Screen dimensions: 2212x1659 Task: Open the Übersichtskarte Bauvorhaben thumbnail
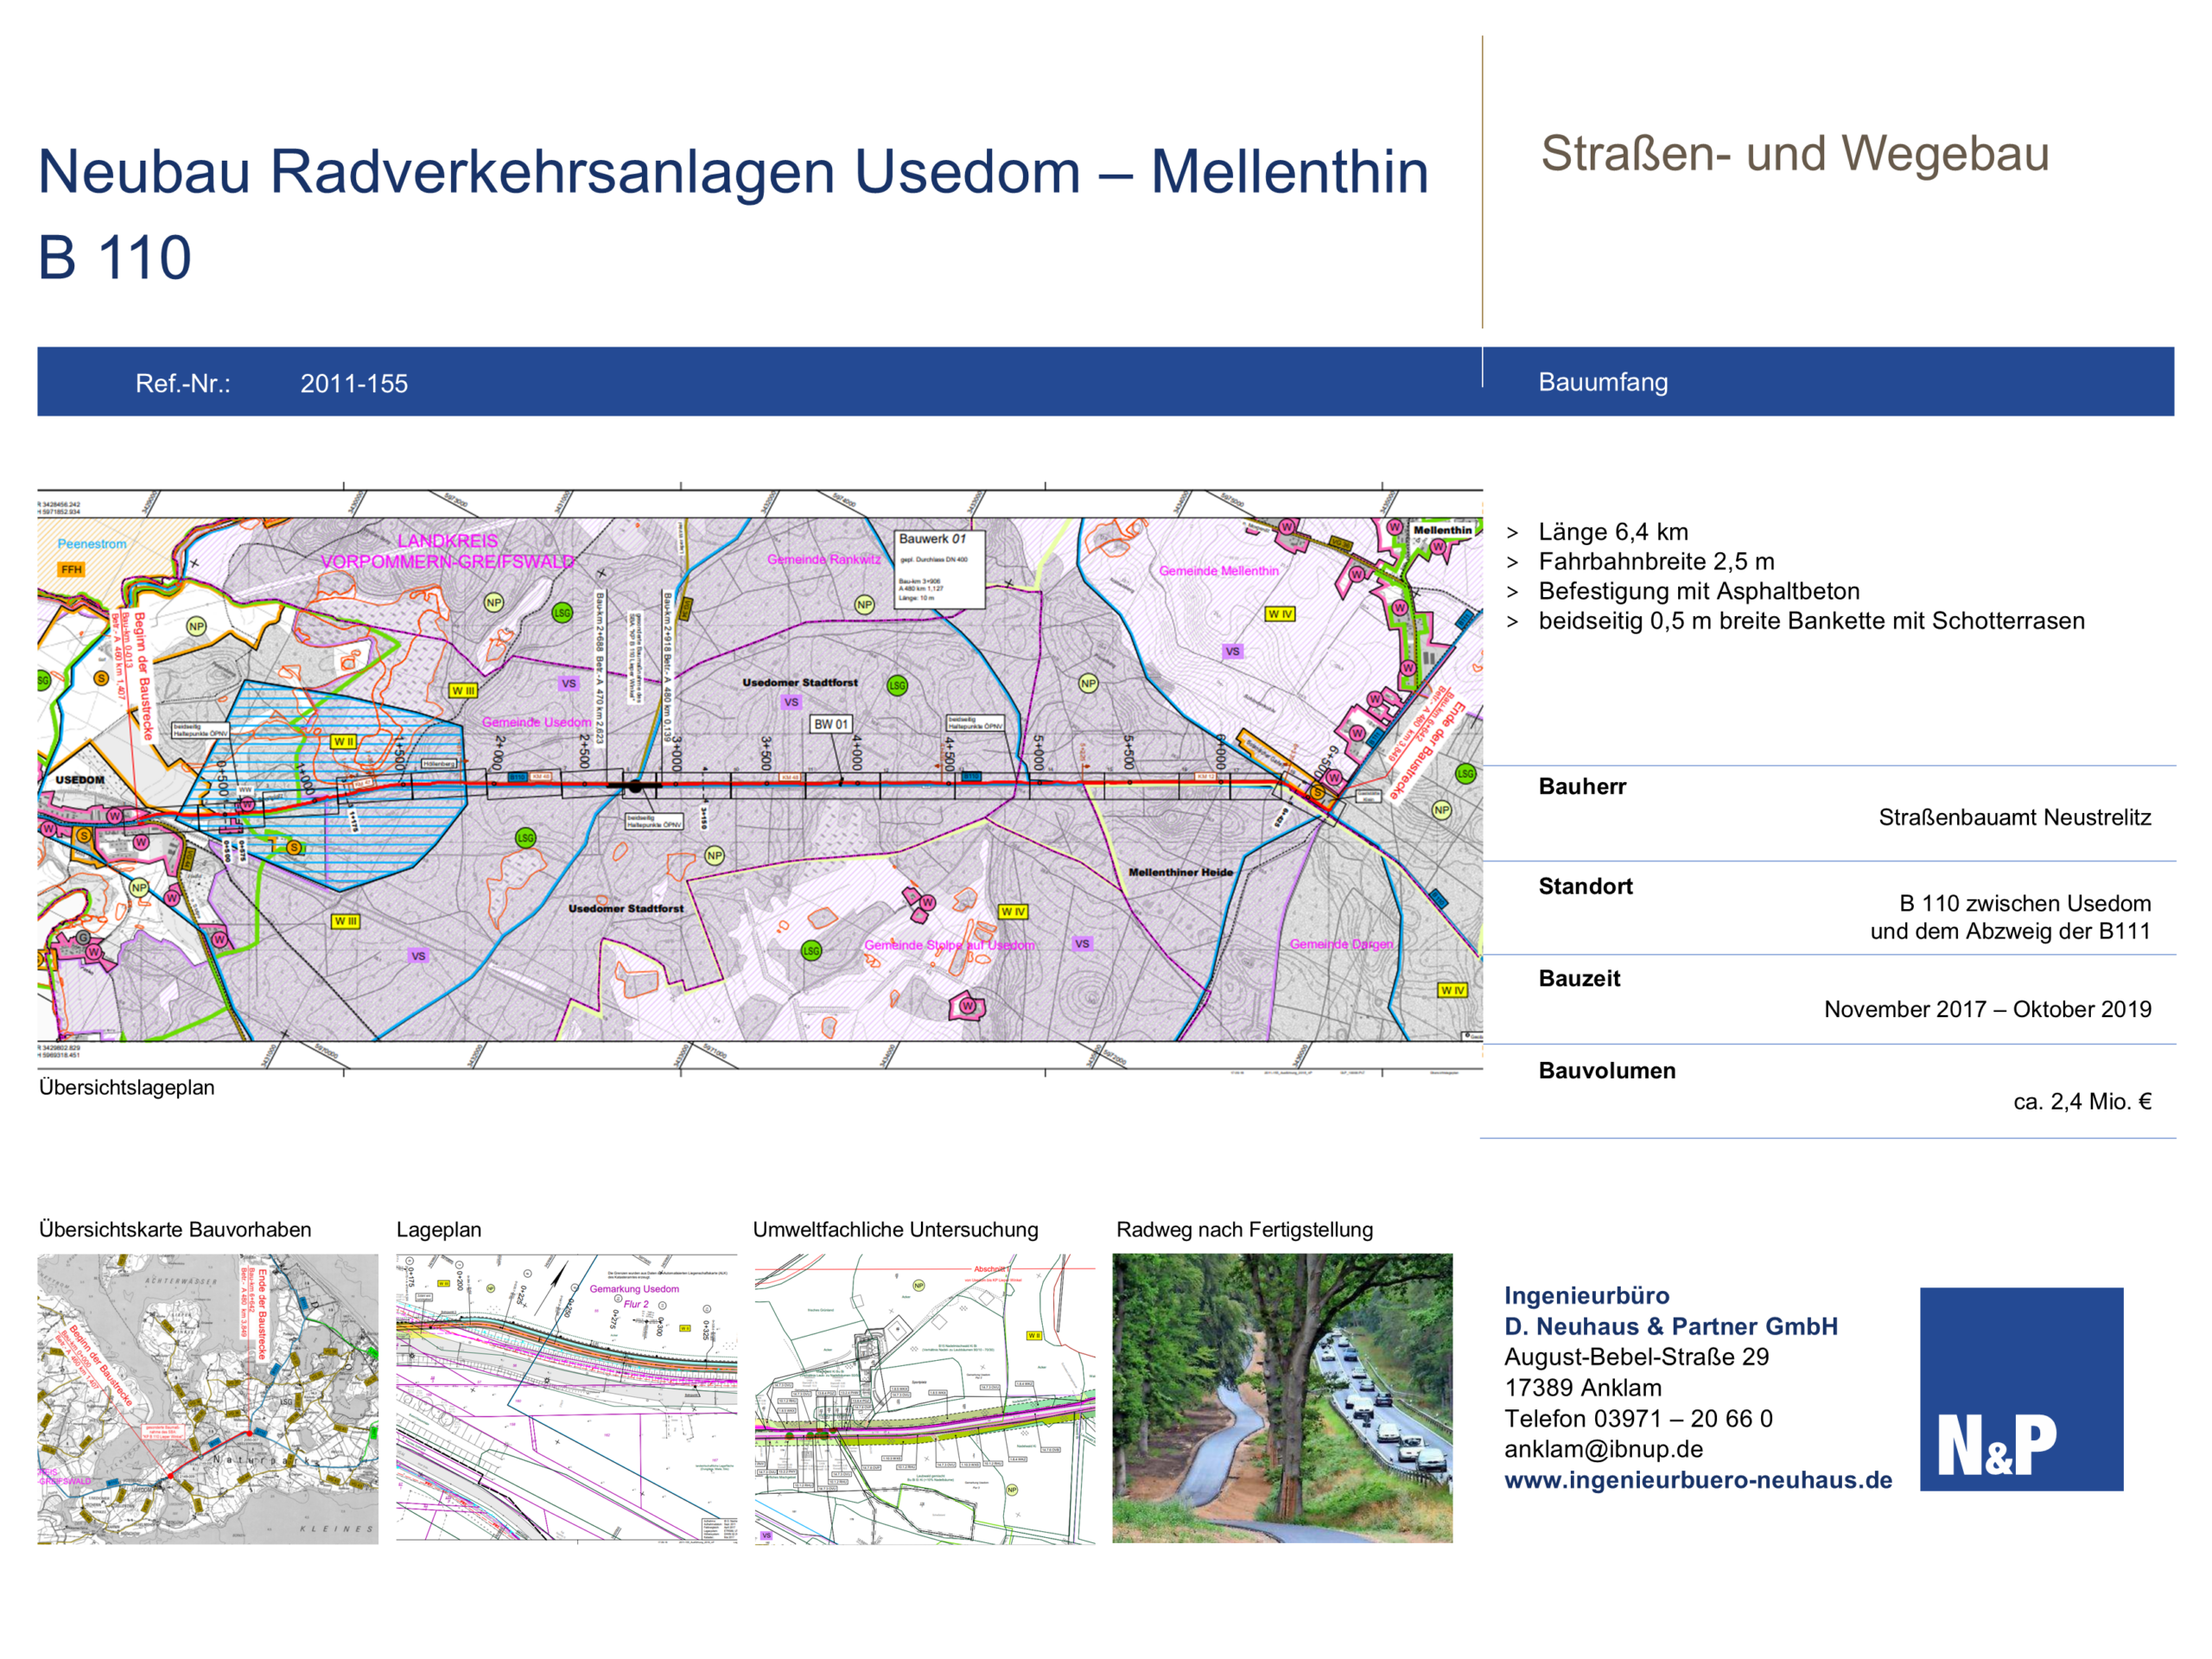(x=208, y=1398)
